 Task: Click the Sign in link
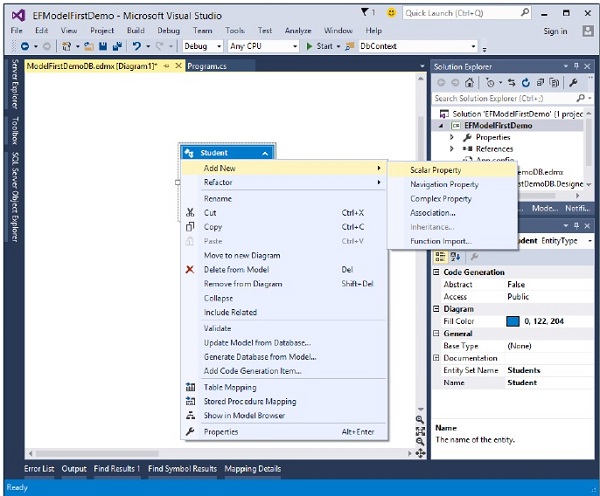pyautogui.click(x=555, y=31)
